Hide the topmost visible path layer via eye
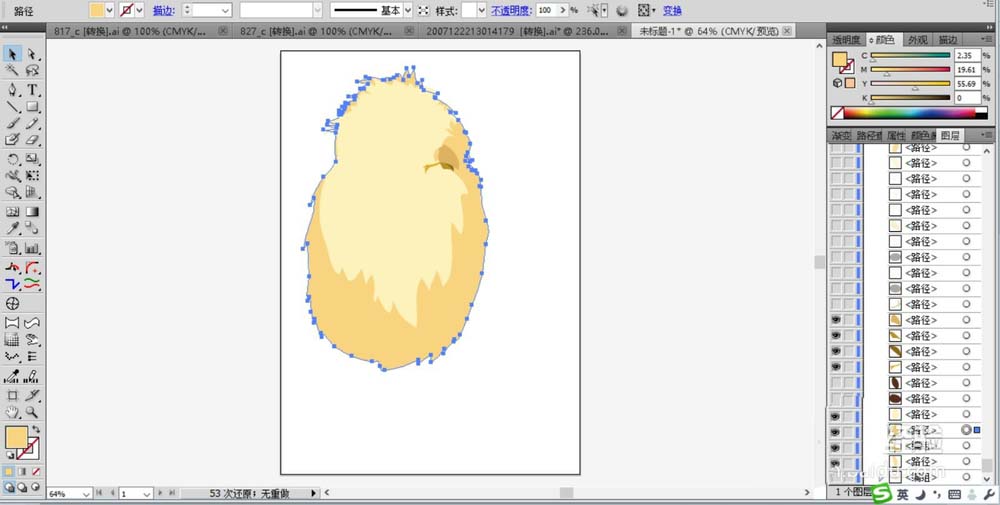1000x505 pixels. click(835, 319)
